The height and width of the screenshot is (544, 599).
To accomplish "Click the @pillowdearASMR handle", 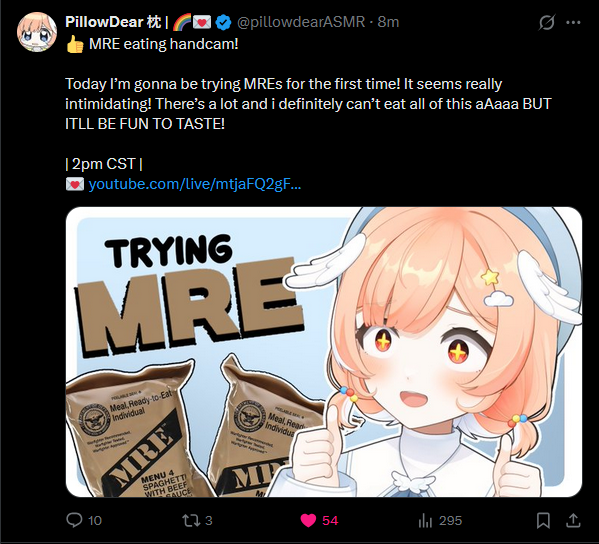I will coord(301,22).
